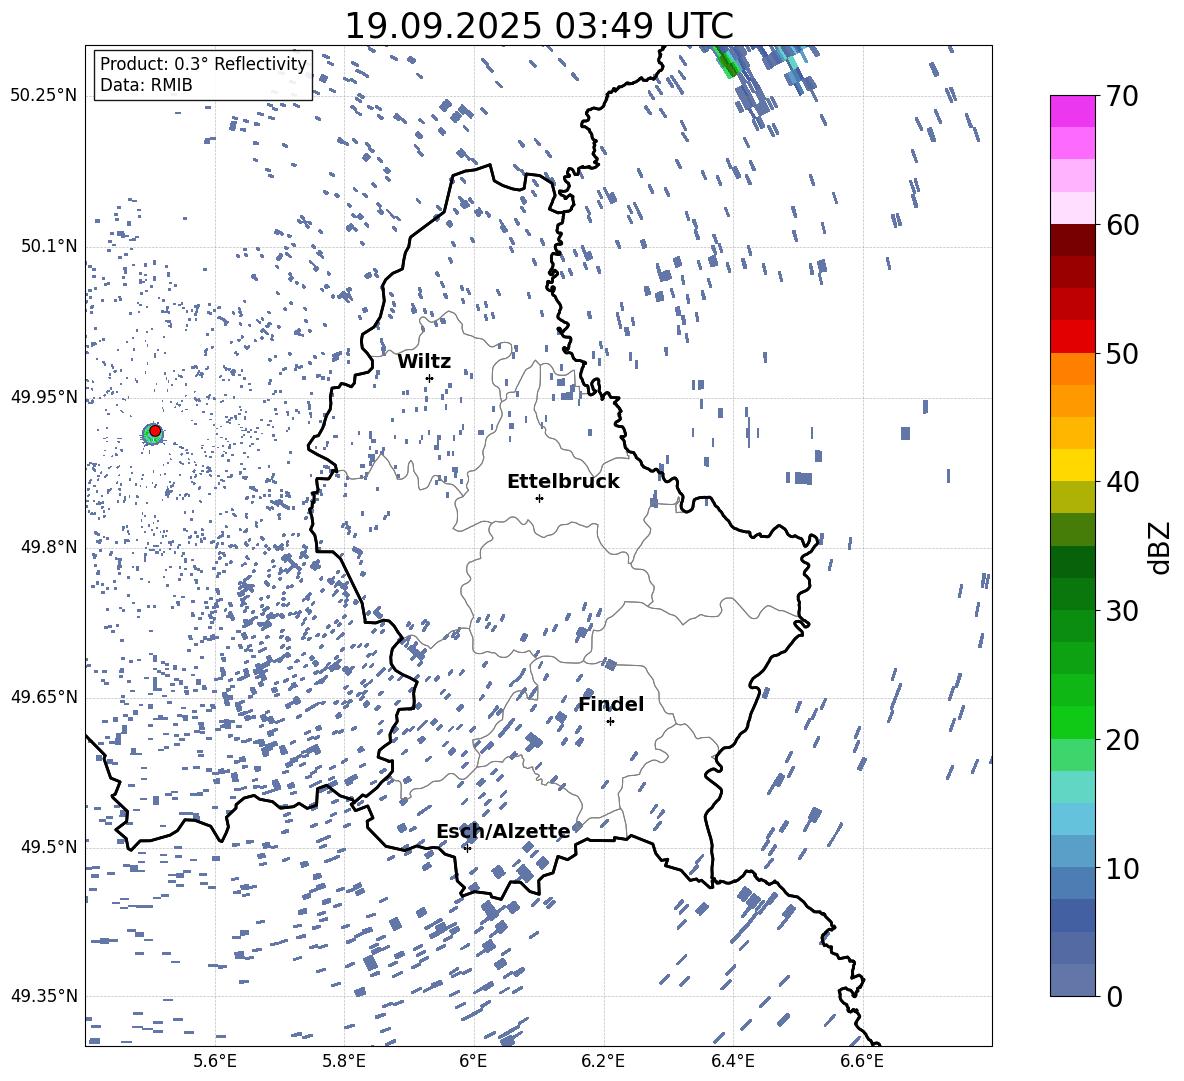Click the Findel station cross marker
Viewport: 1184px width, 1081px height.
click(610, 722)
